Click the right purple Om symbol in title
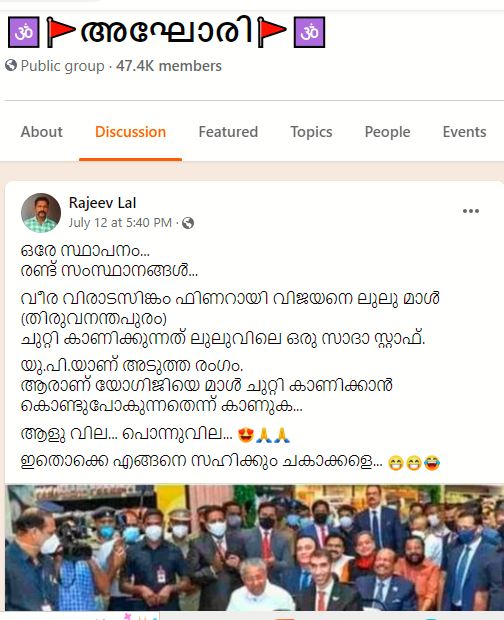Viewport: 504px width, 620px height. click(309, 32)
